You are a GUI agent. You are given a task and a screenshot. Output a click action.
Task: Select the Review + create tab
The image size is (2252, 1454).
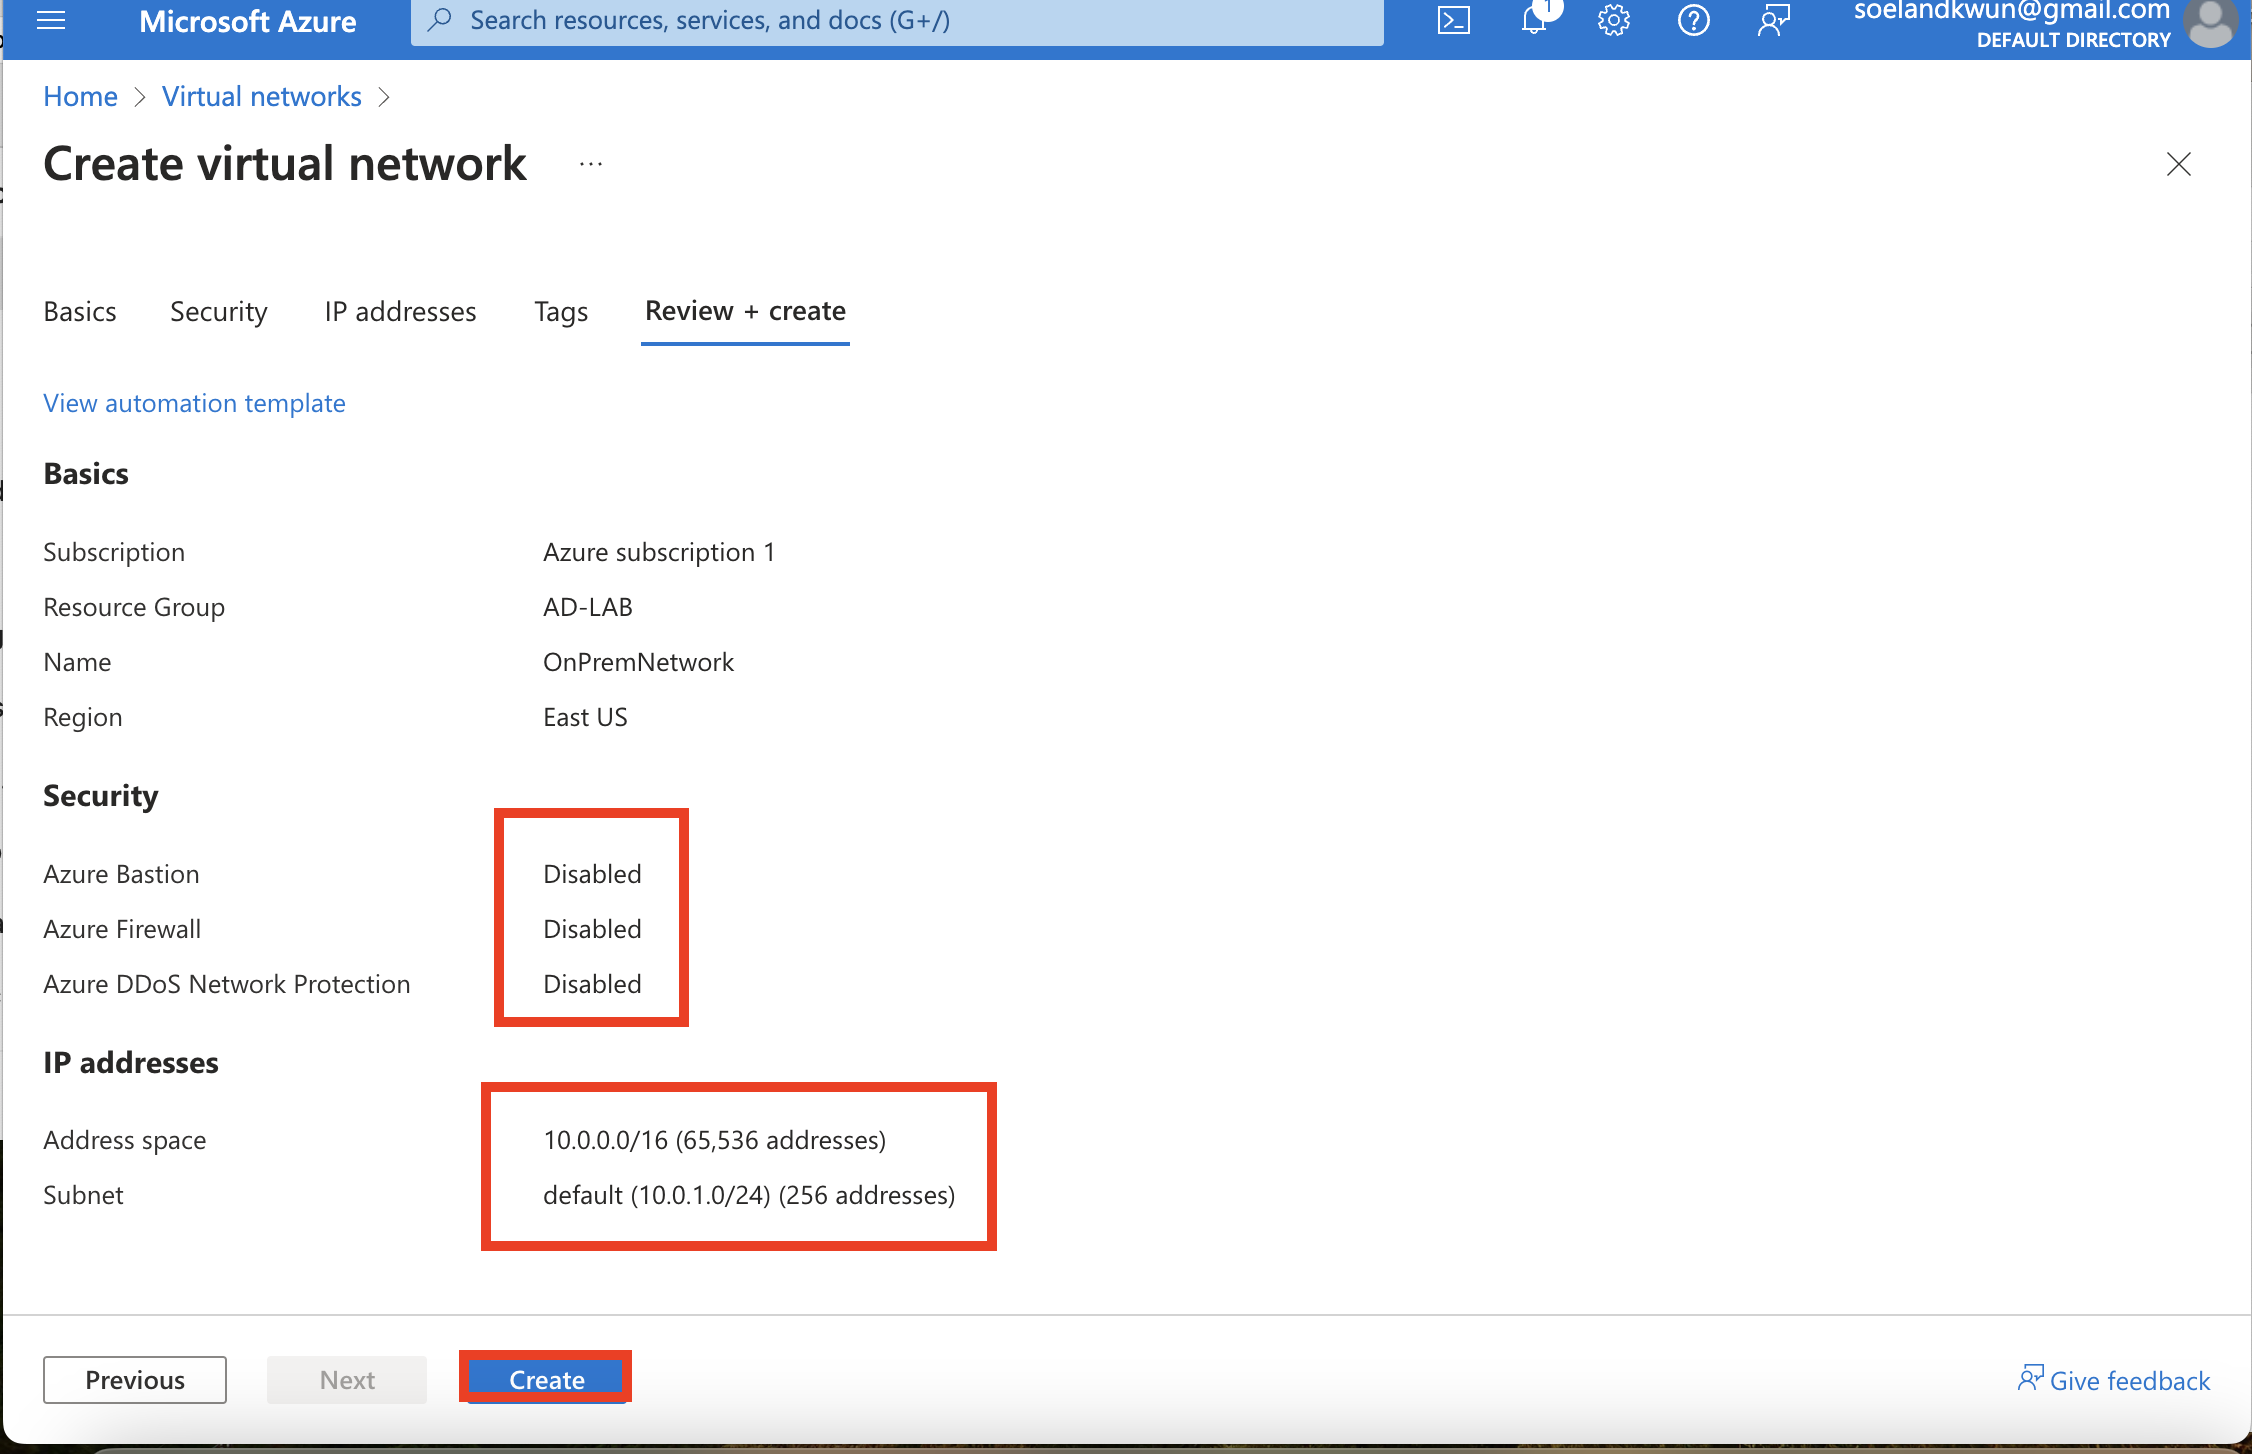745,311
